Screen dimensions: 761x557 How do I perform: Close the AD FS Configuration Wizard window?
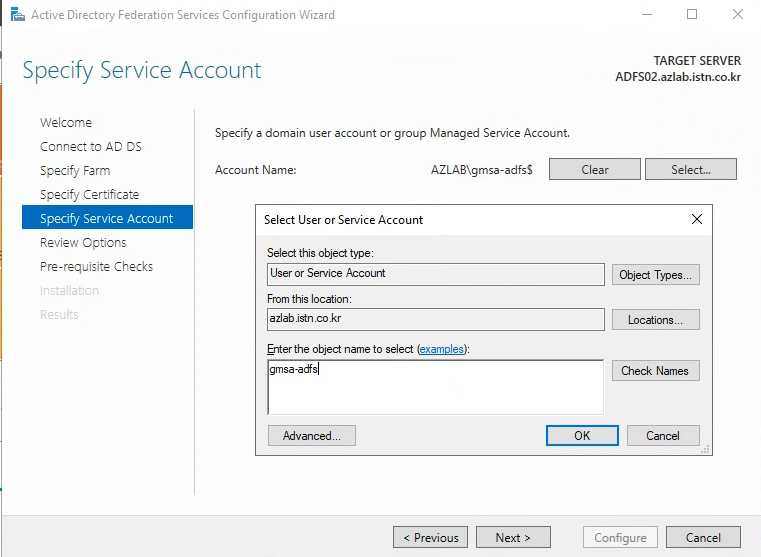tap(738, 15)
